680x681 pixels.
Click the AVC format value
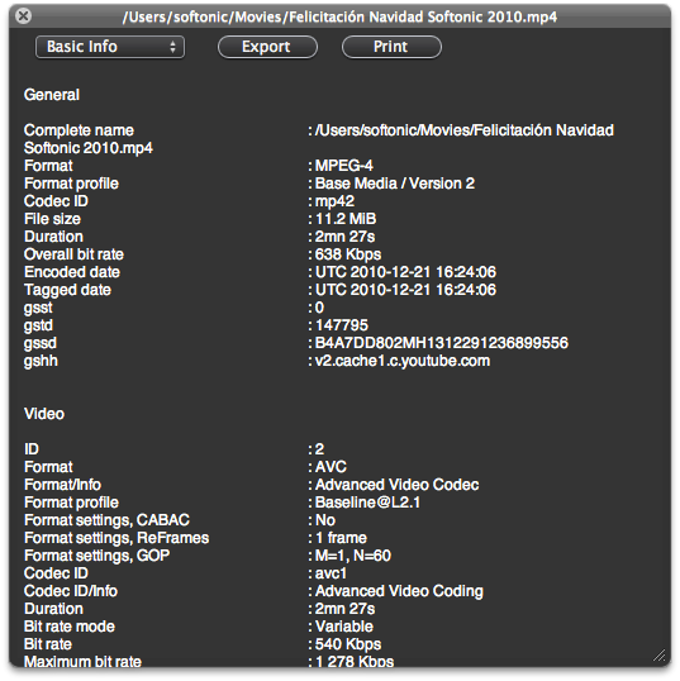tap(331, 467)
